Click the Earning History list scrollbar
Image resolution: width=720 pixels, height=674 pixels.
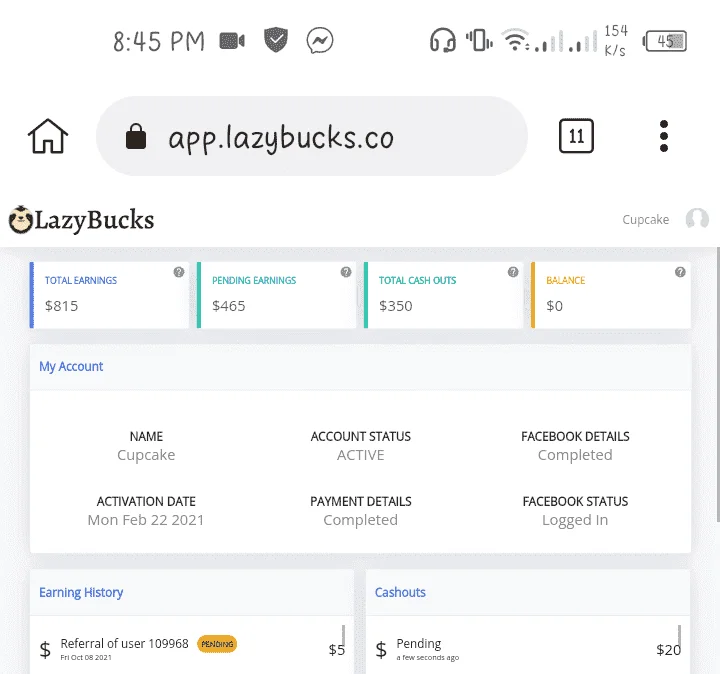pos(343,636)
